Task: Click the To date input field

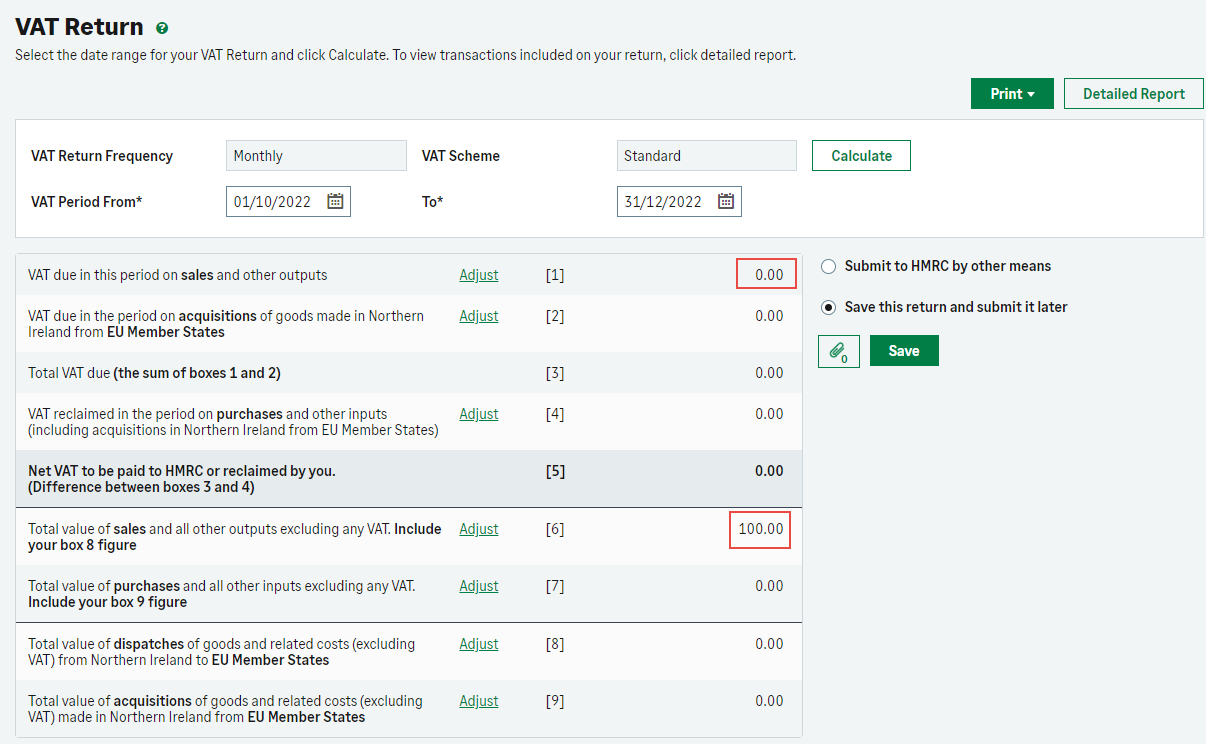Action: (x=664, y=202)
